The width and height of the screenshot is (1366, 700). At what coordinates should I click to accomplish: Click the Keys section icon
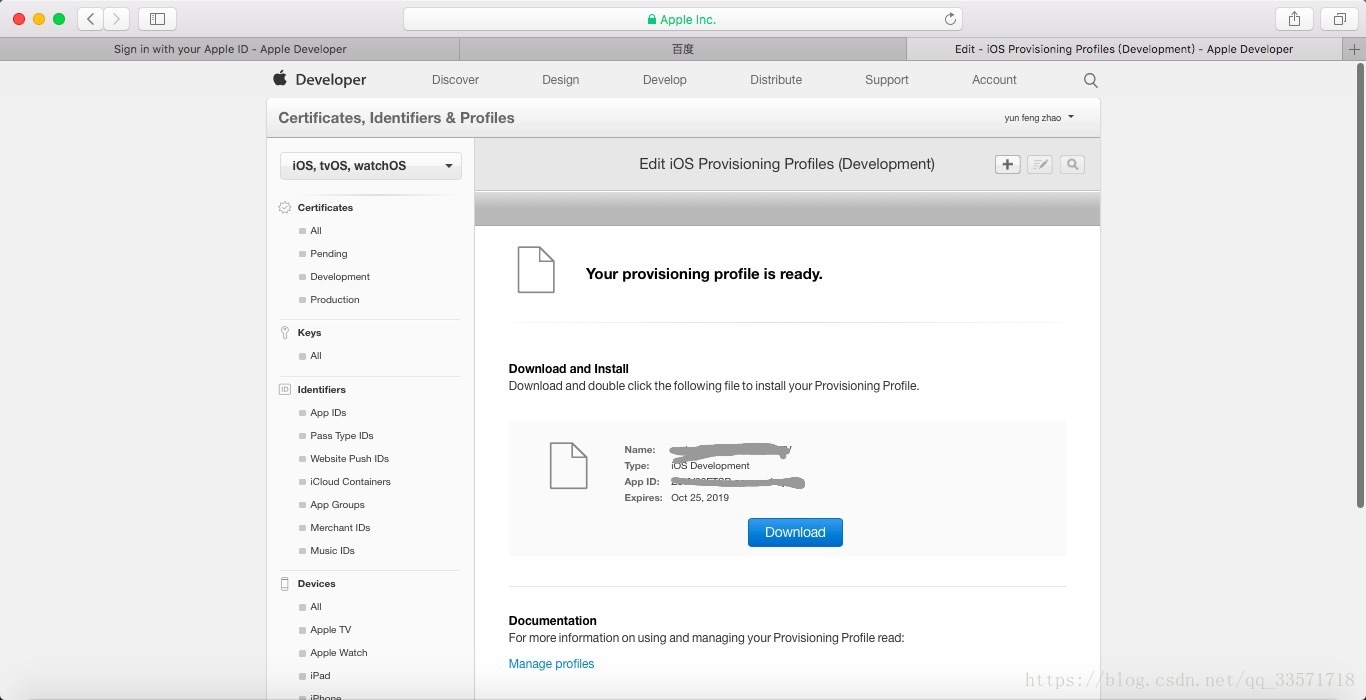click(285, 333)
